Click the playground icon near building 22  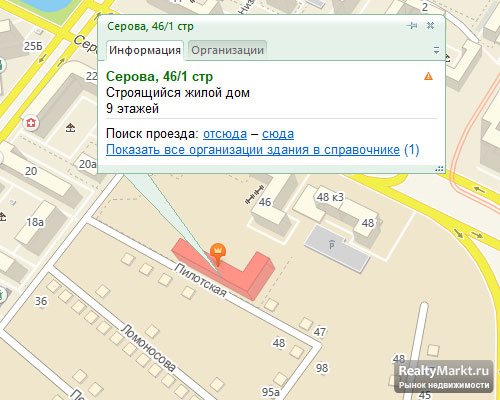point(70,127)
